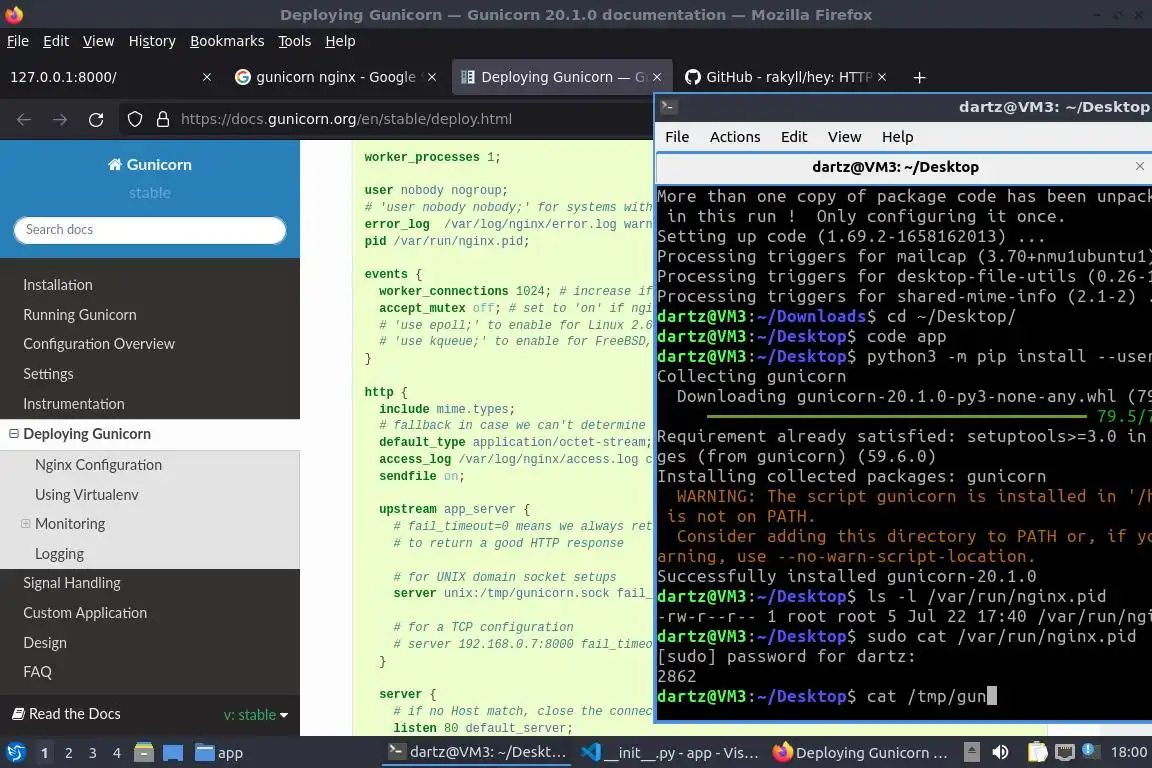Switch to Firefox Deploying Gunicorn taskbar entry
The height and width of the screenshot is (768, 1152).
[861, 753]
